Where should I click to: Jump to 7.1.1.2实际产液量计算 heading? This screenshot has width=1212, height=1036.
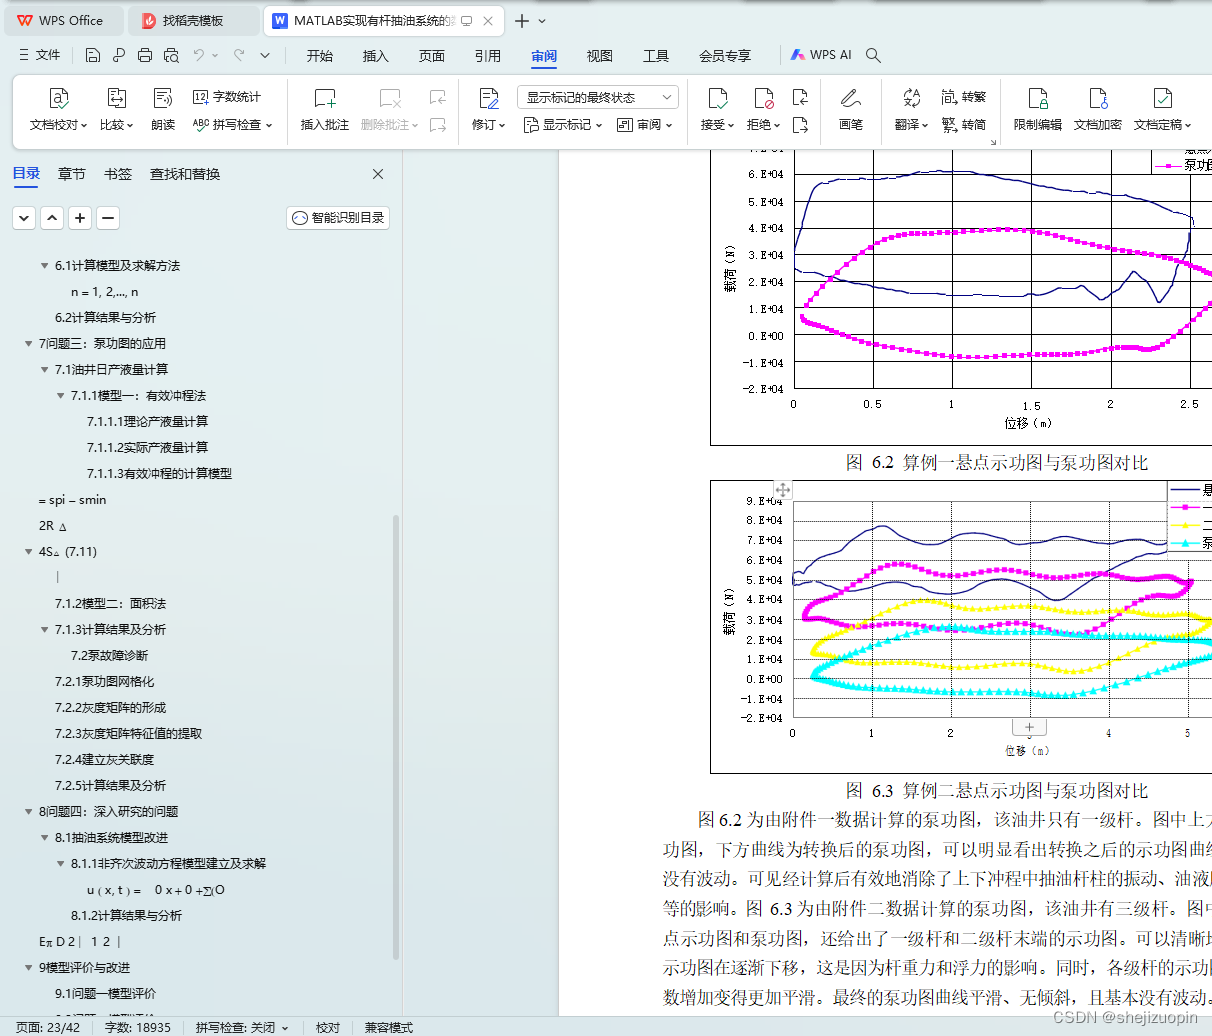[148, 448]
